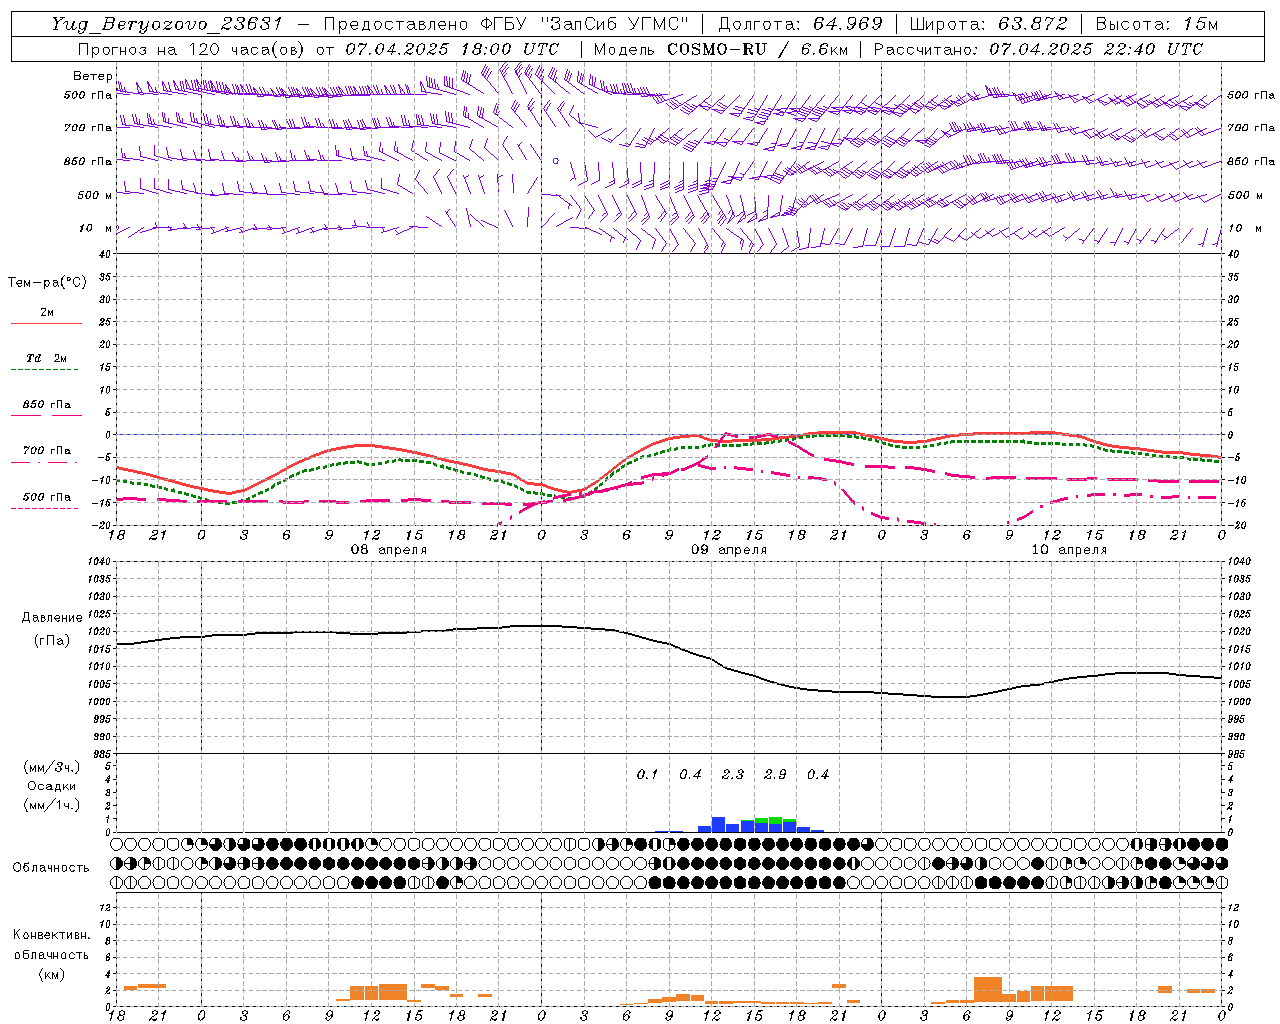Click the 700 гПа temperature legend entry
The width and height of the screenshot is (1280, 1024).
point(46,451)
